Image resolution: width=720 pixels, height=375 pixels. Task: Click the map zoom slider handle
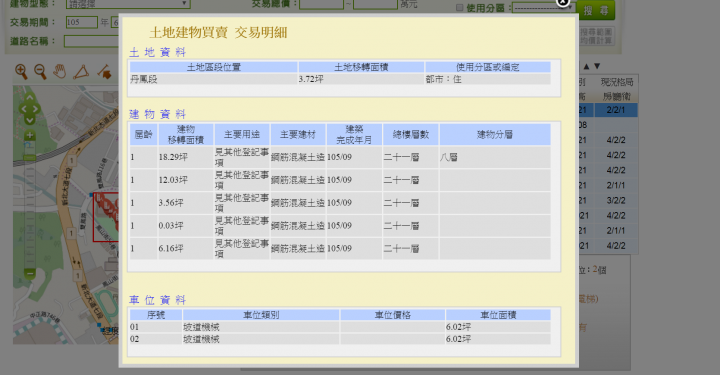click(x=29, y=157)
